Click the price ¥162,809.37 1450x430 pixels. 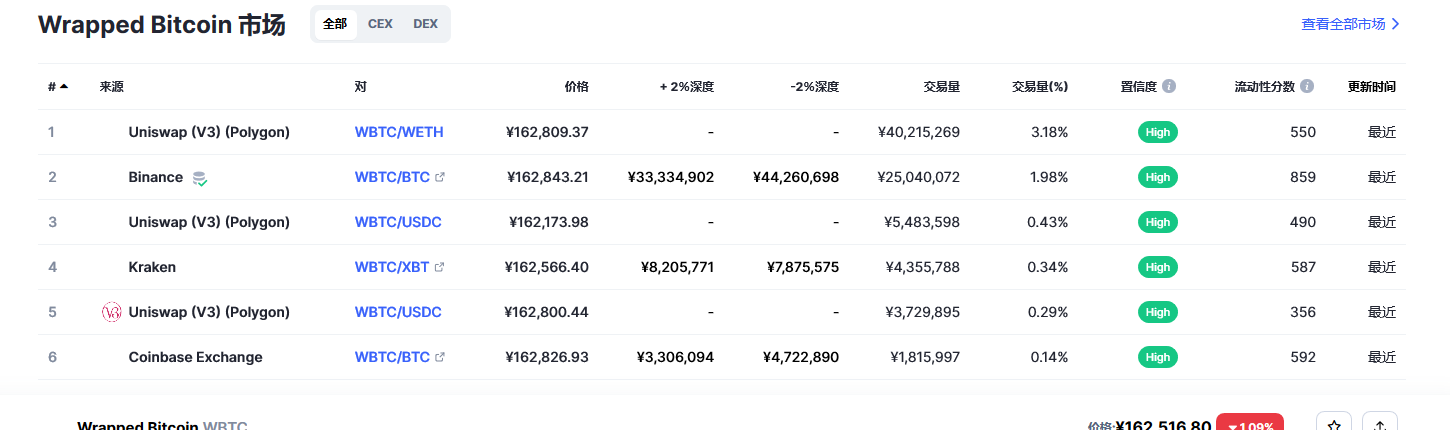(x=547, y=132)
